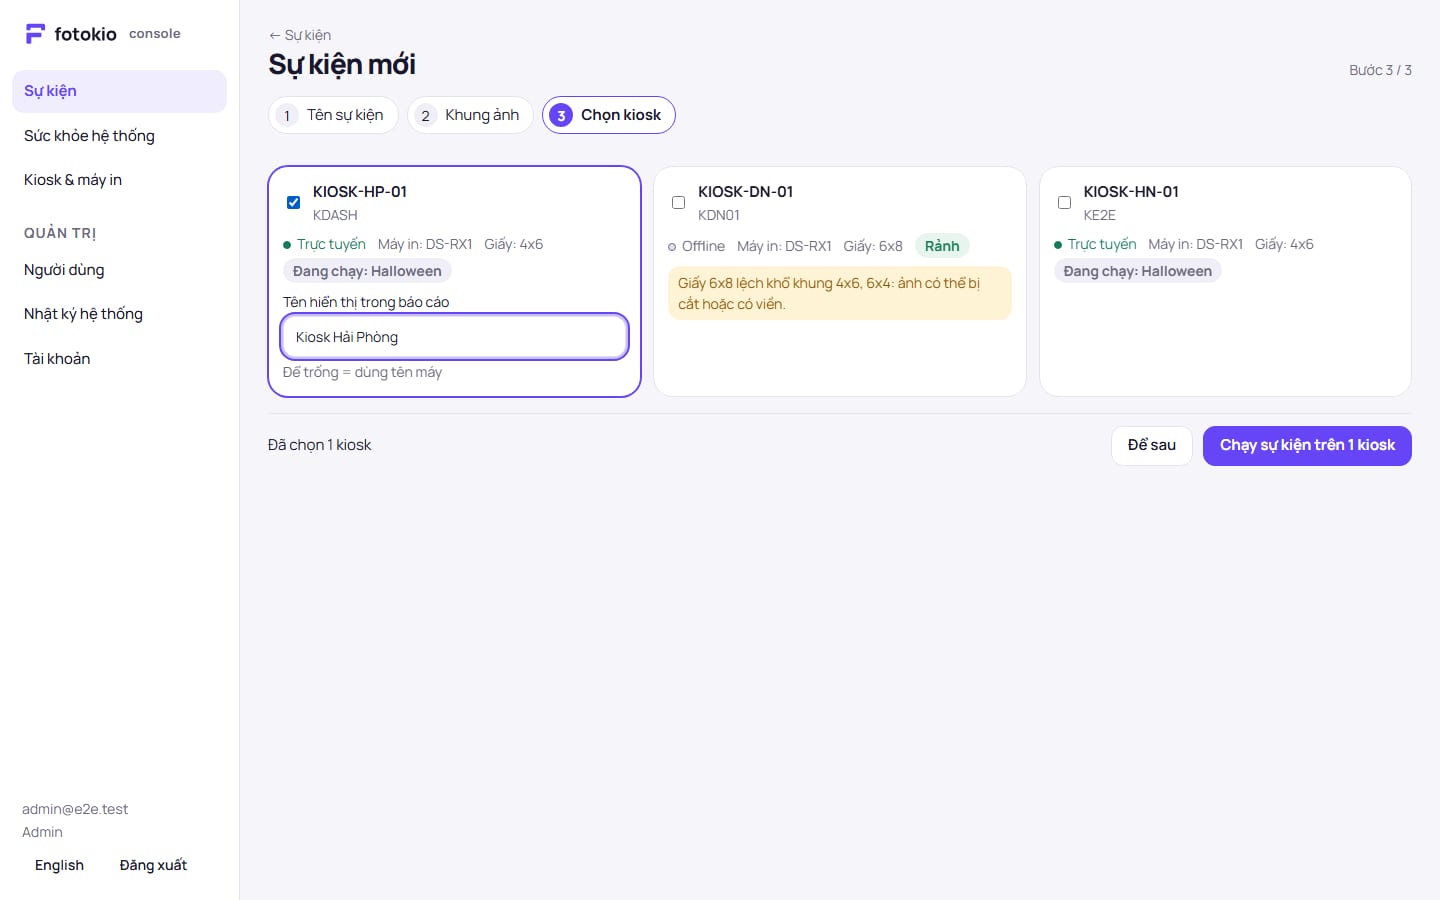Go back via the ← Sự kiện link
The width and height of the screenshot is (1440, 900).
point(300,35)
